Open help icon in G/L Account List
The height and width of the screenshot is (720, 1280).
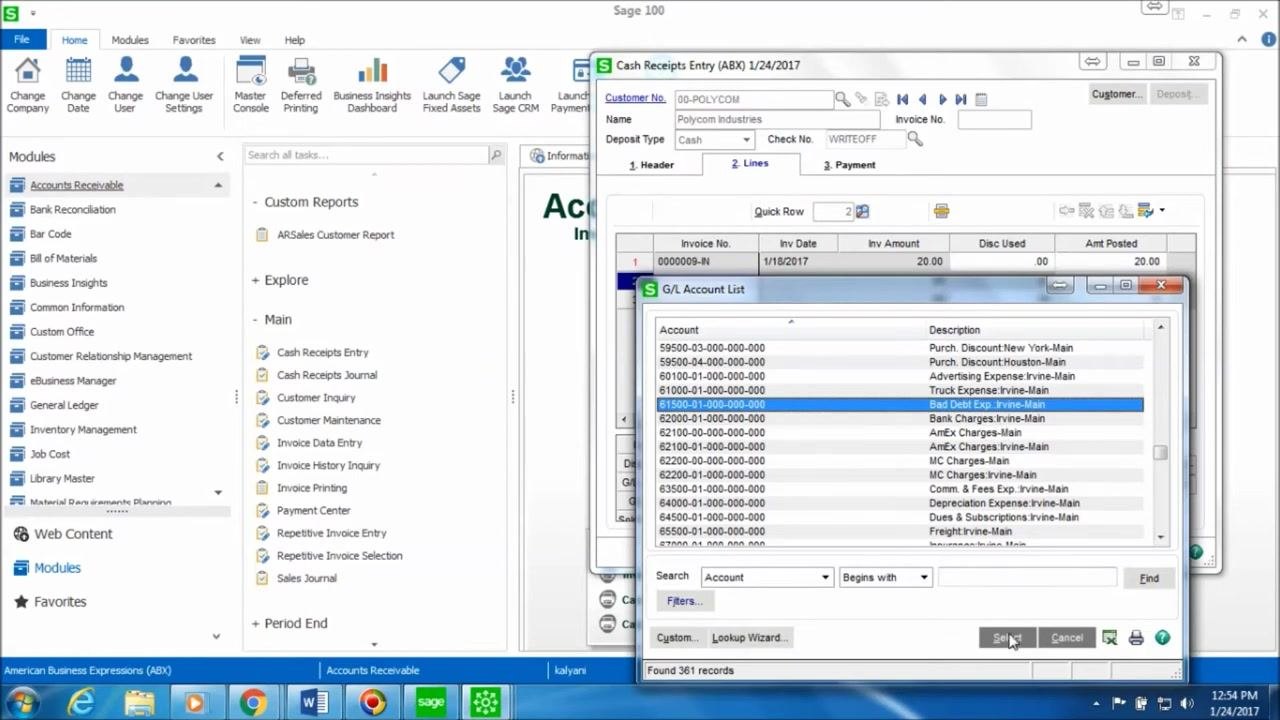[1162, 638]
